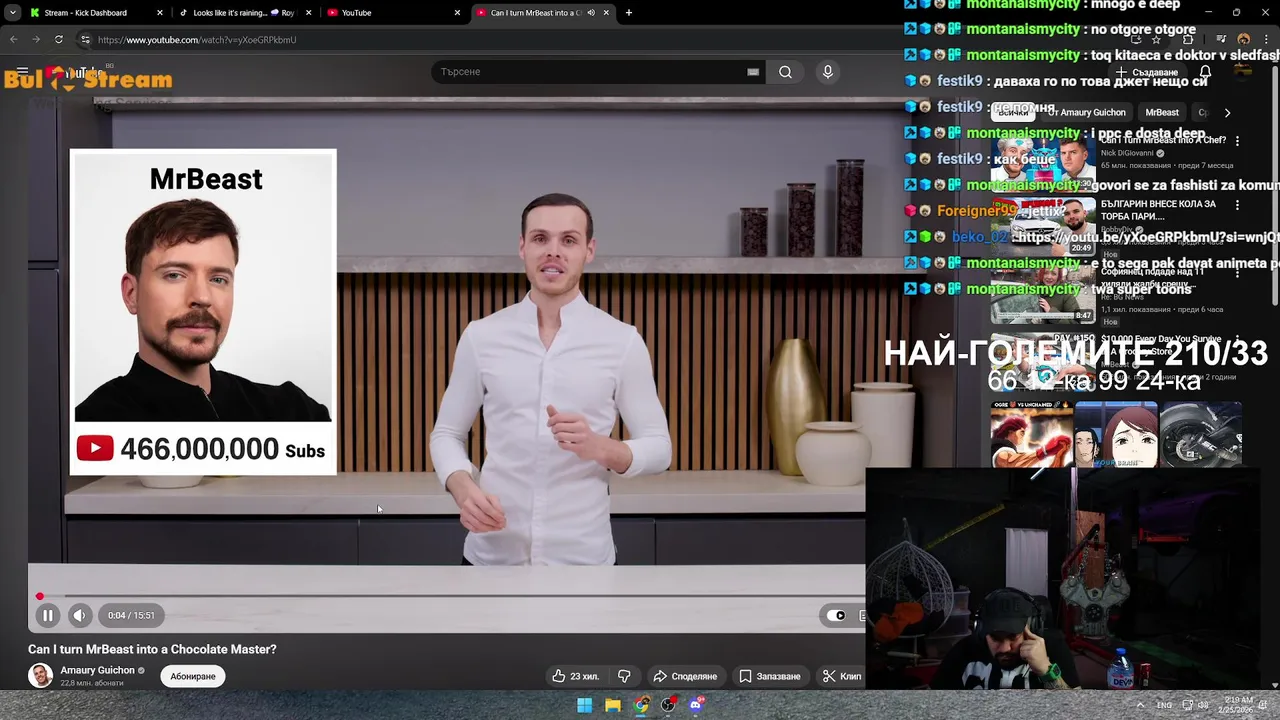Mute the video with the speaker icon

click(79, 615)
